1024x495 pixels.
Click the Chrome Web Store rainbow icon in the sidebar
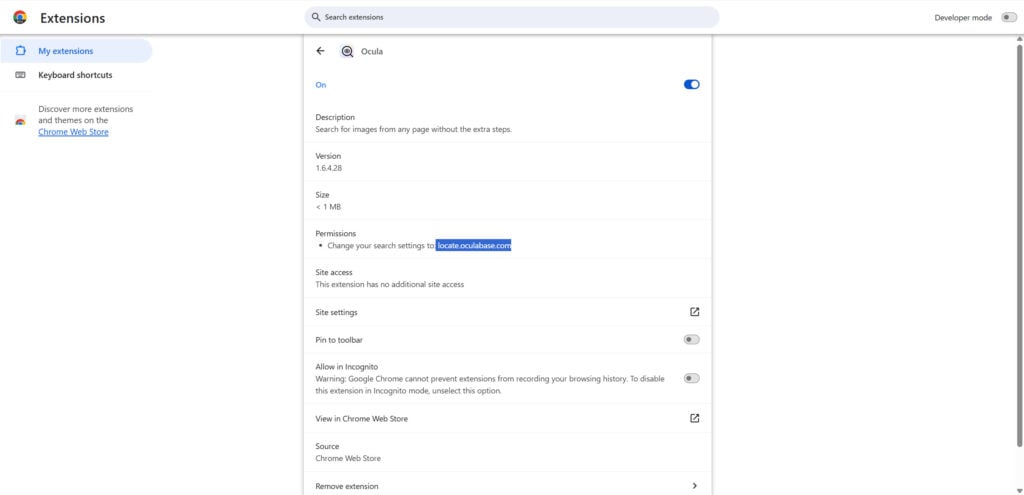20,121
